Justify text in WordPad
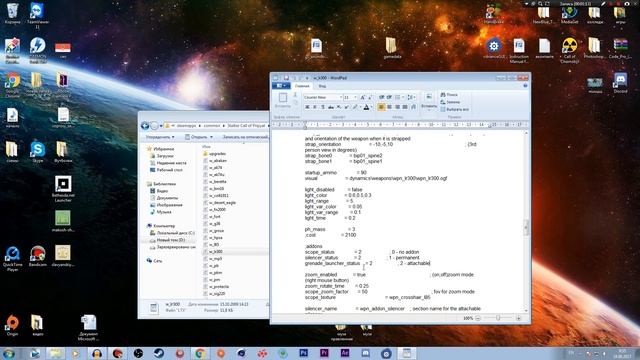The image size is (640, 360). [x=405, y=107]
